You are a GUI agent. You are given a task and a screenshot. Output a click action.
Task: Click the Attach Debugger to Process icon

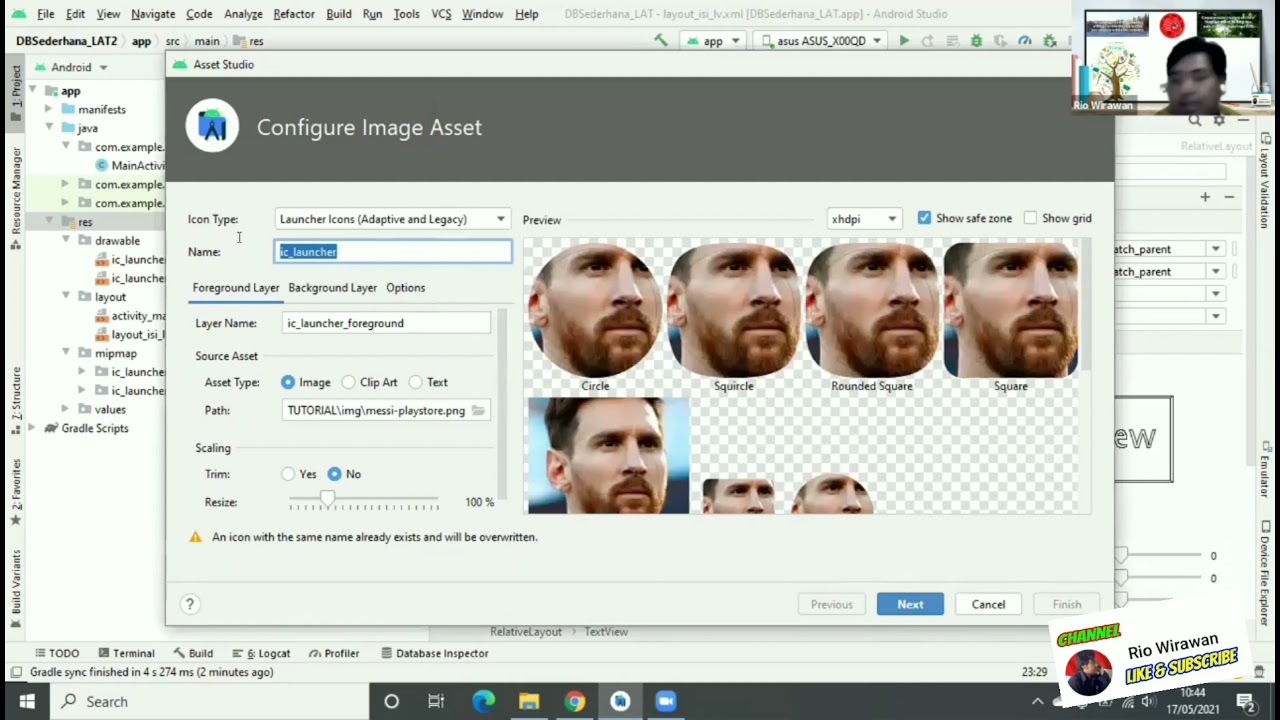tap(1049, 41)
